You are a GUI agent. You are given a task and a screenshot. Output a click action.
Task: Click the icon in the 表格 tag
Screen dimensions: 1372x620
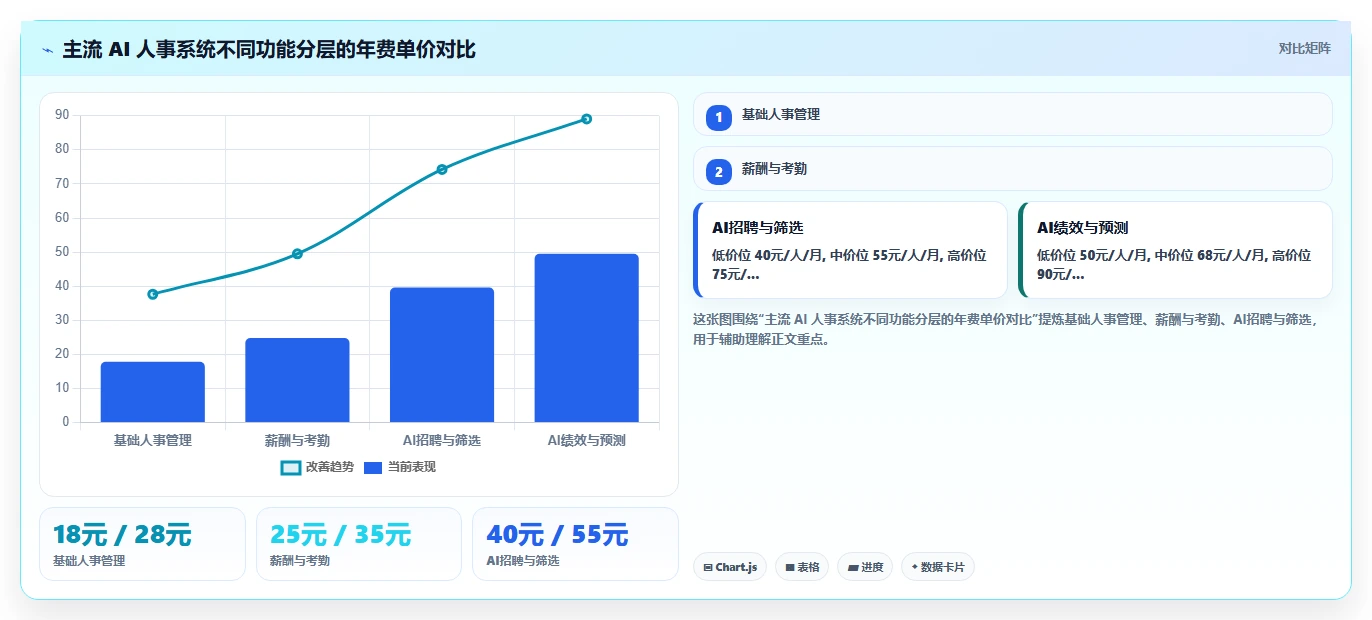click(x=790, y=567)
